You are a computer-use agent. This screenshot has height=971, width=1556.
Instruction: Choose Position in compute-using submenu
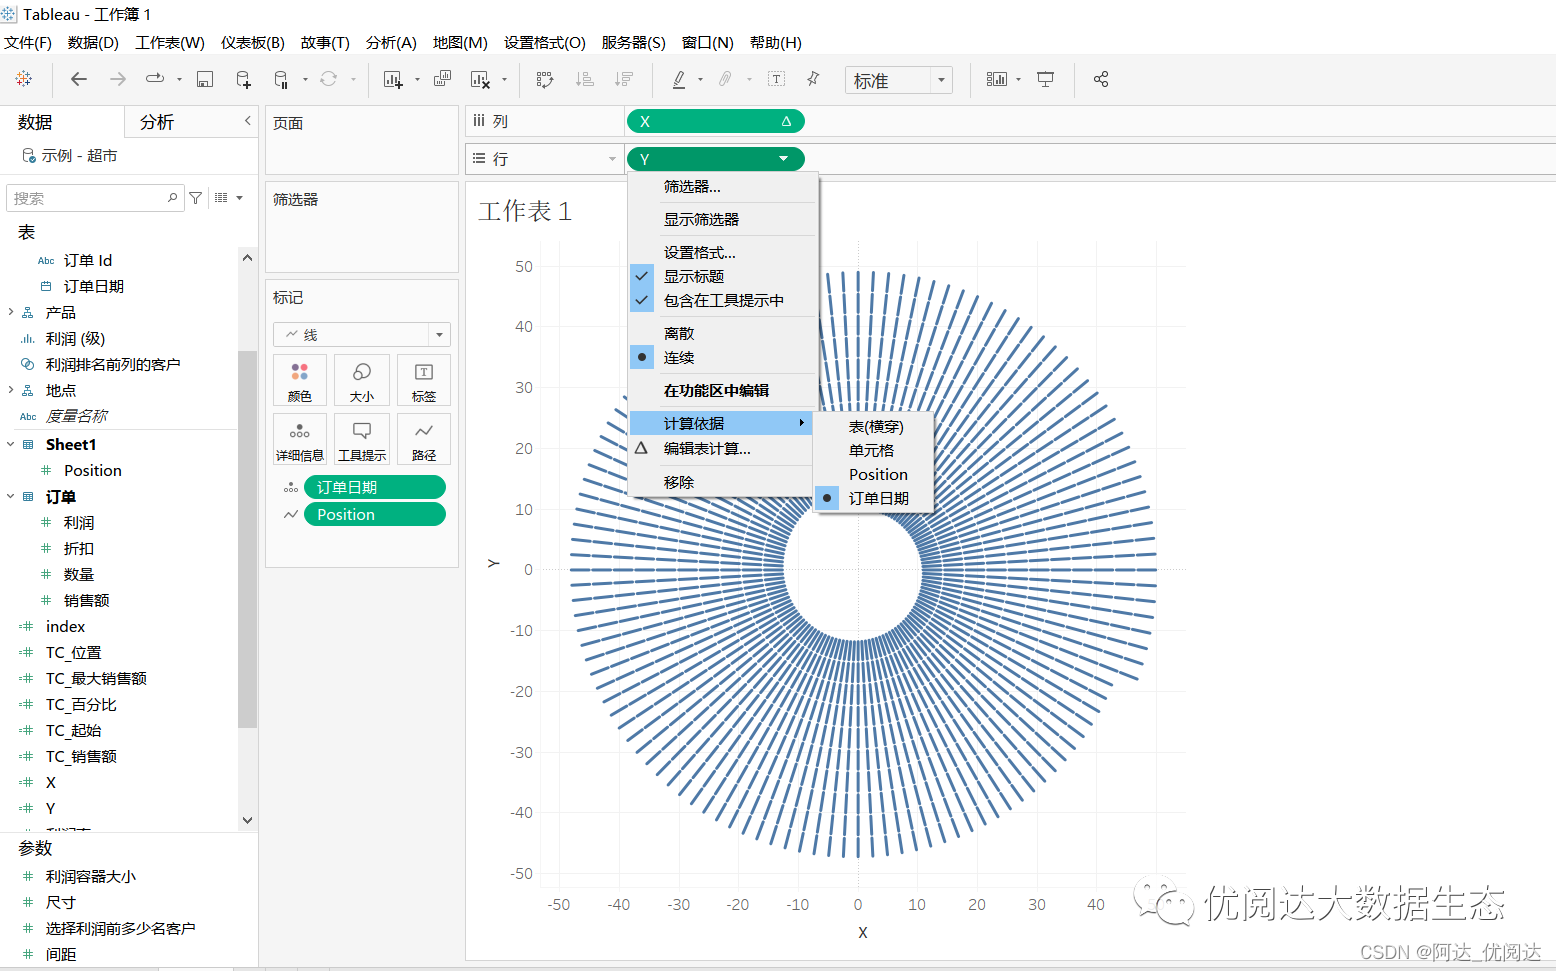pyautogui.click(x=875, y=474)
